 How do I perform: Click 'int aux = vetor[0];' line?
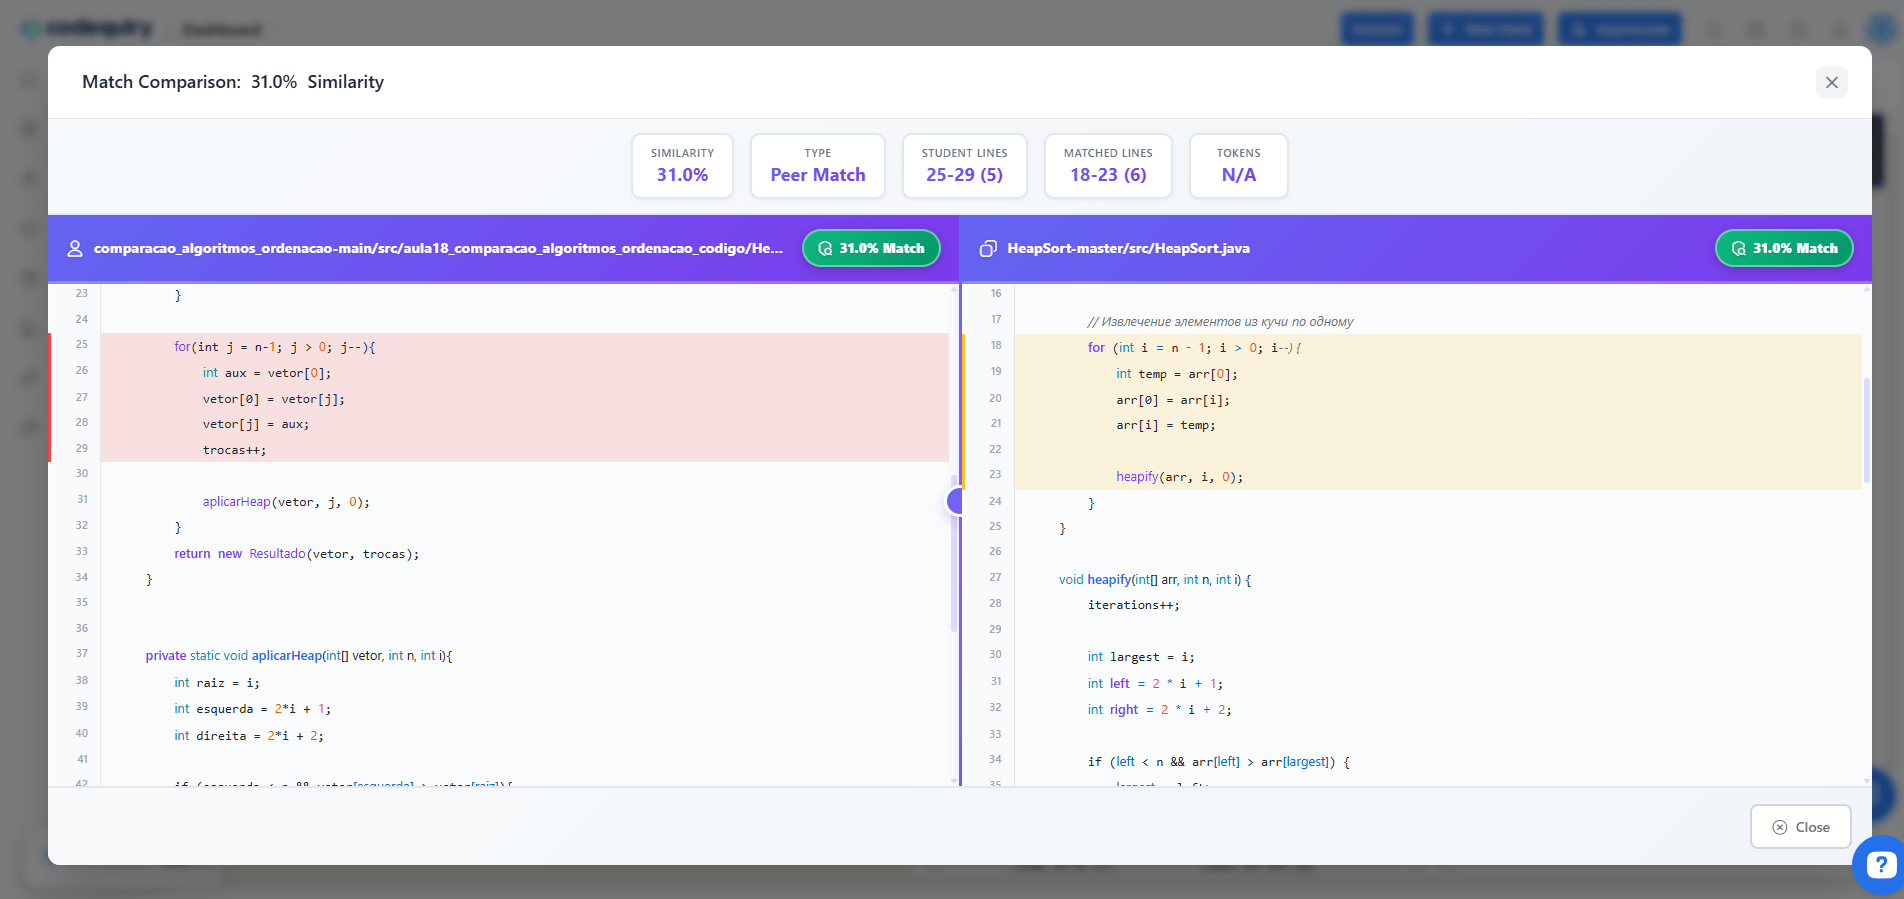(x=267, y=373)
